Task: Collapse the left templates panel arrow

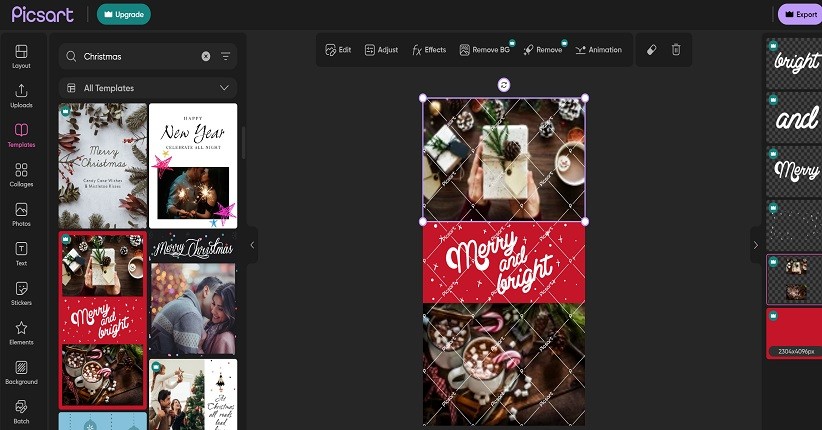Action: coord(252,245)
